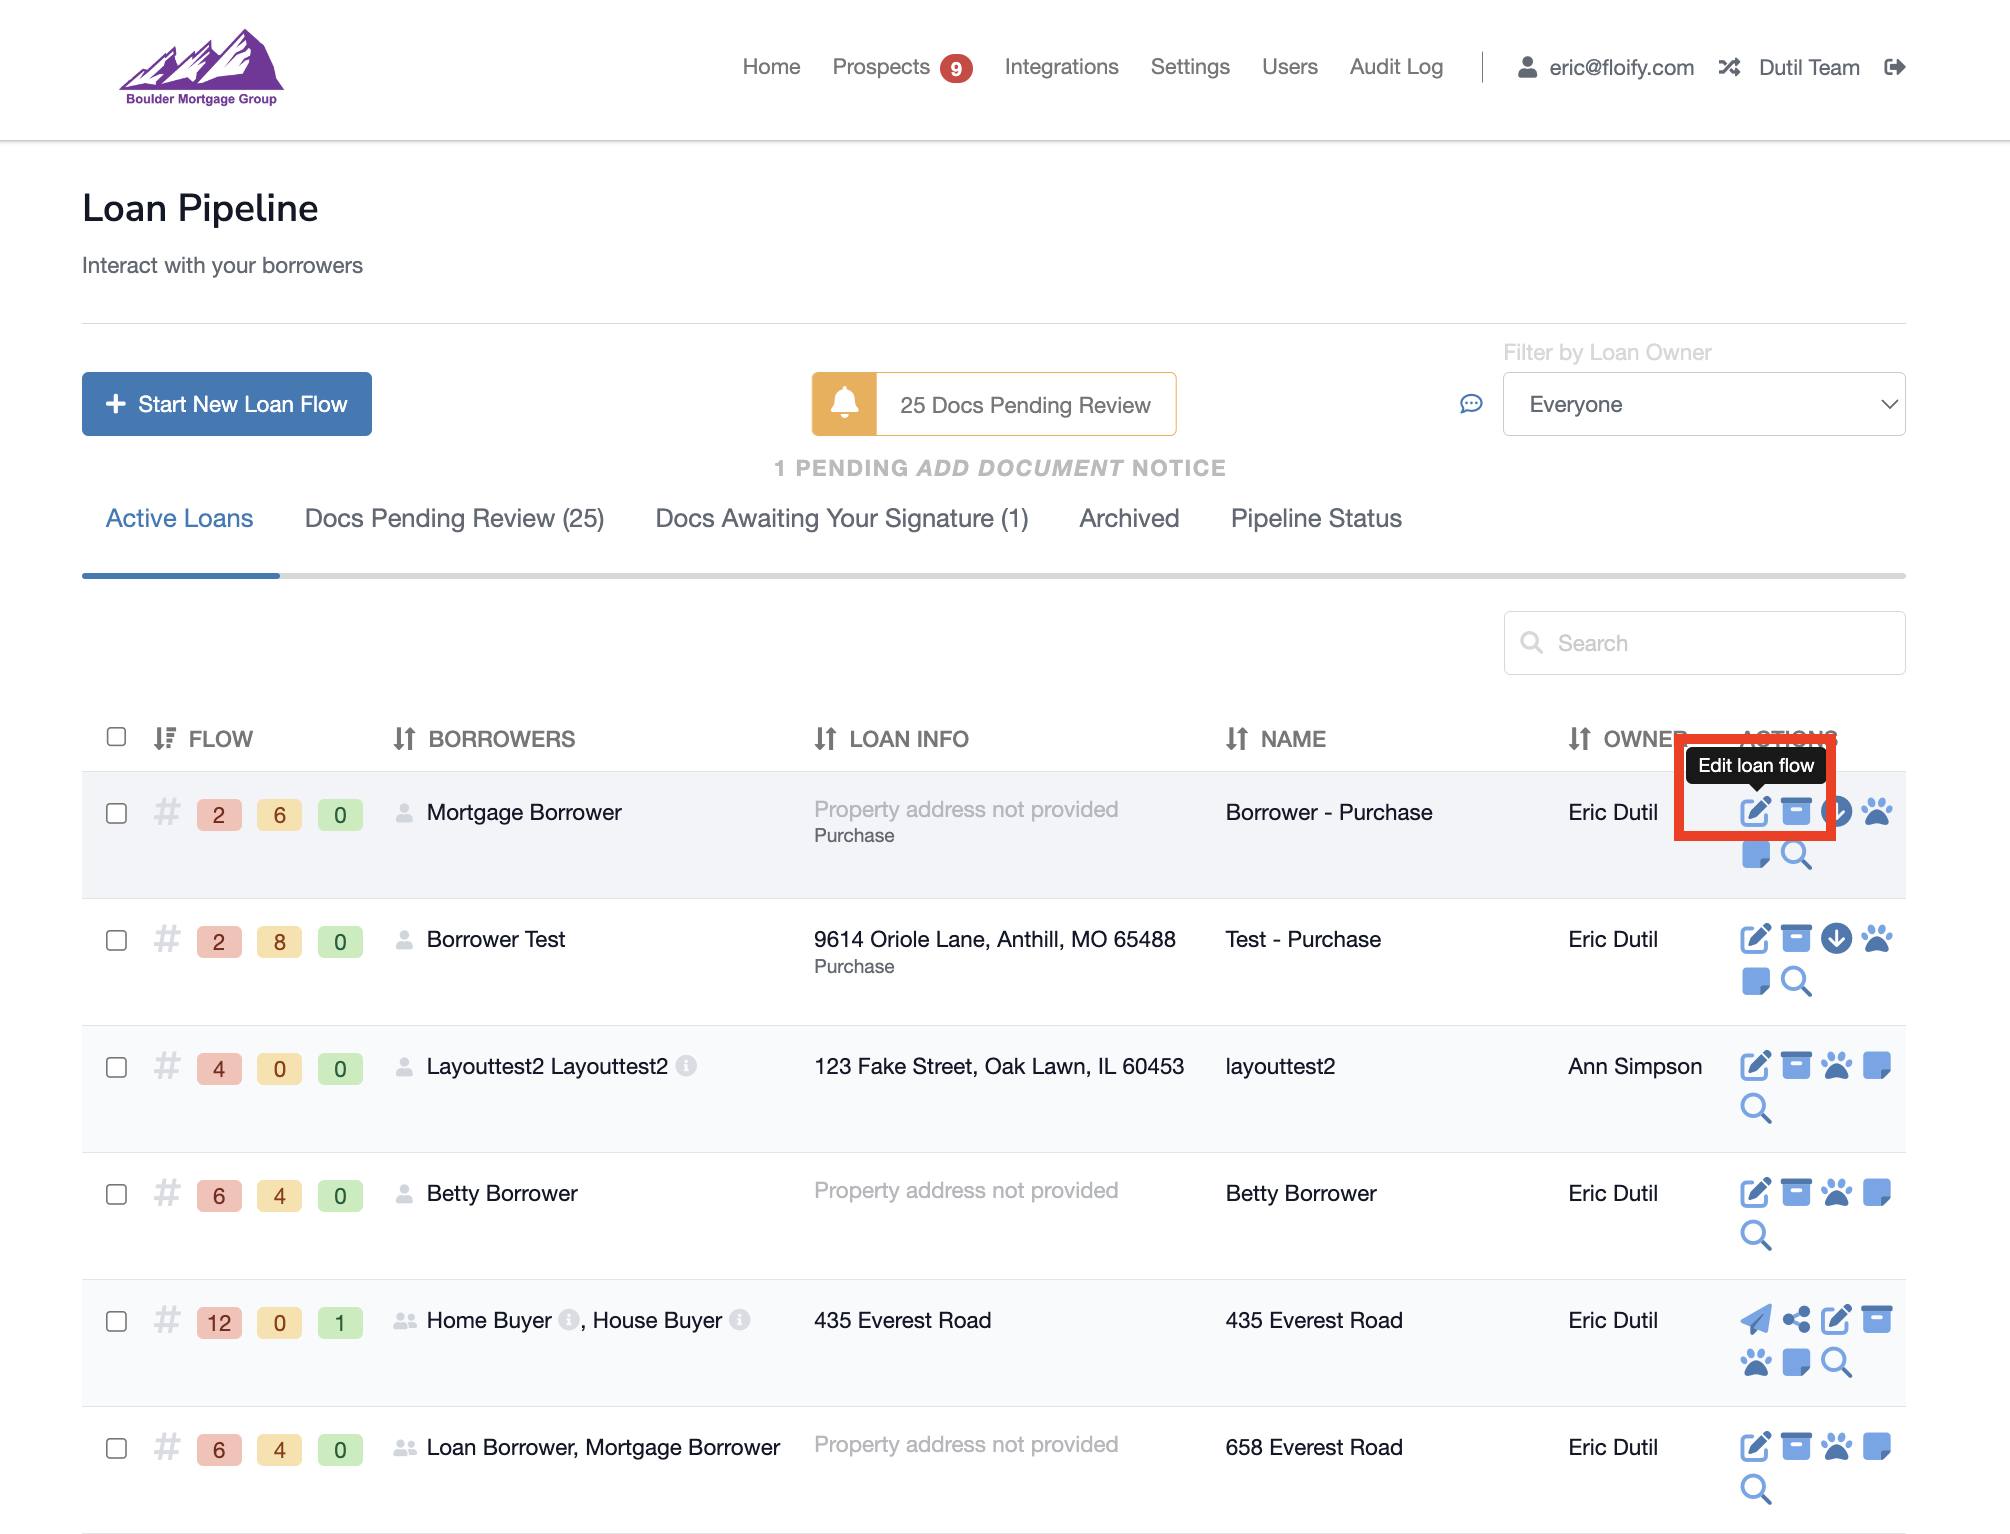Click share icon in 435 Everest Road row

click(1796, 1319)
